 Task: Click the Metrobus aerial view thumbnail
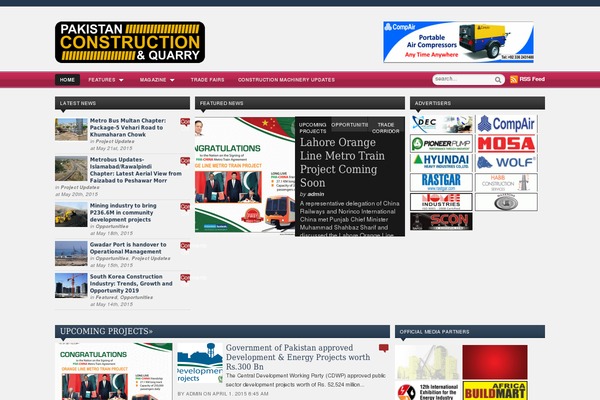coord(71,168)
